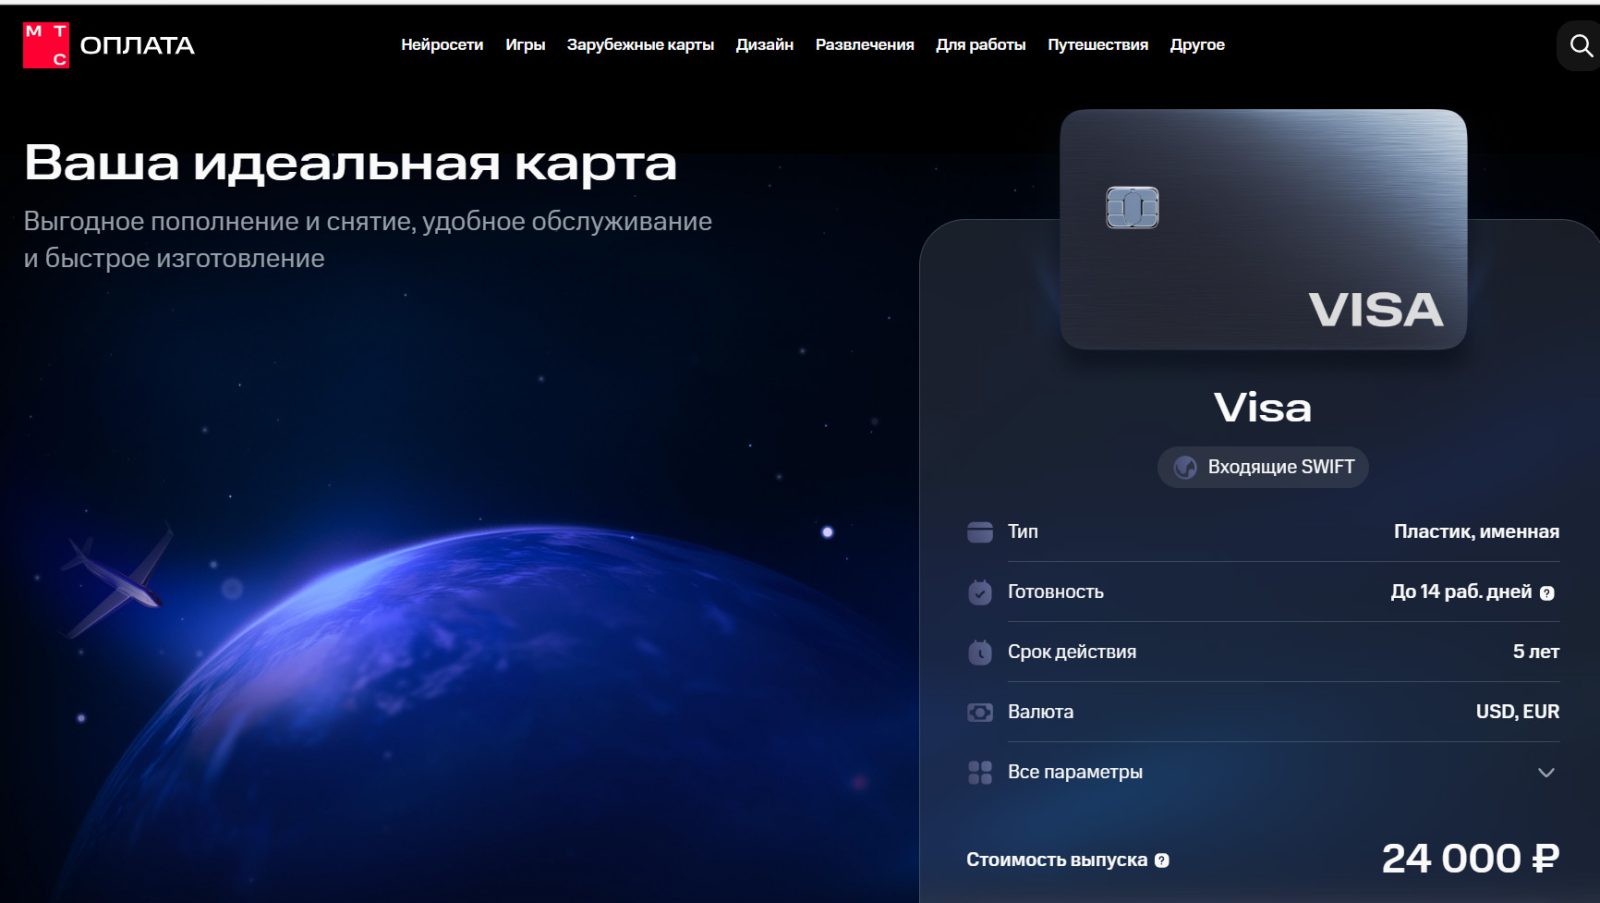The image size is (1600, 903).
Task: Select Дизайн in the top navigation
Action: (x=764, y=45)
